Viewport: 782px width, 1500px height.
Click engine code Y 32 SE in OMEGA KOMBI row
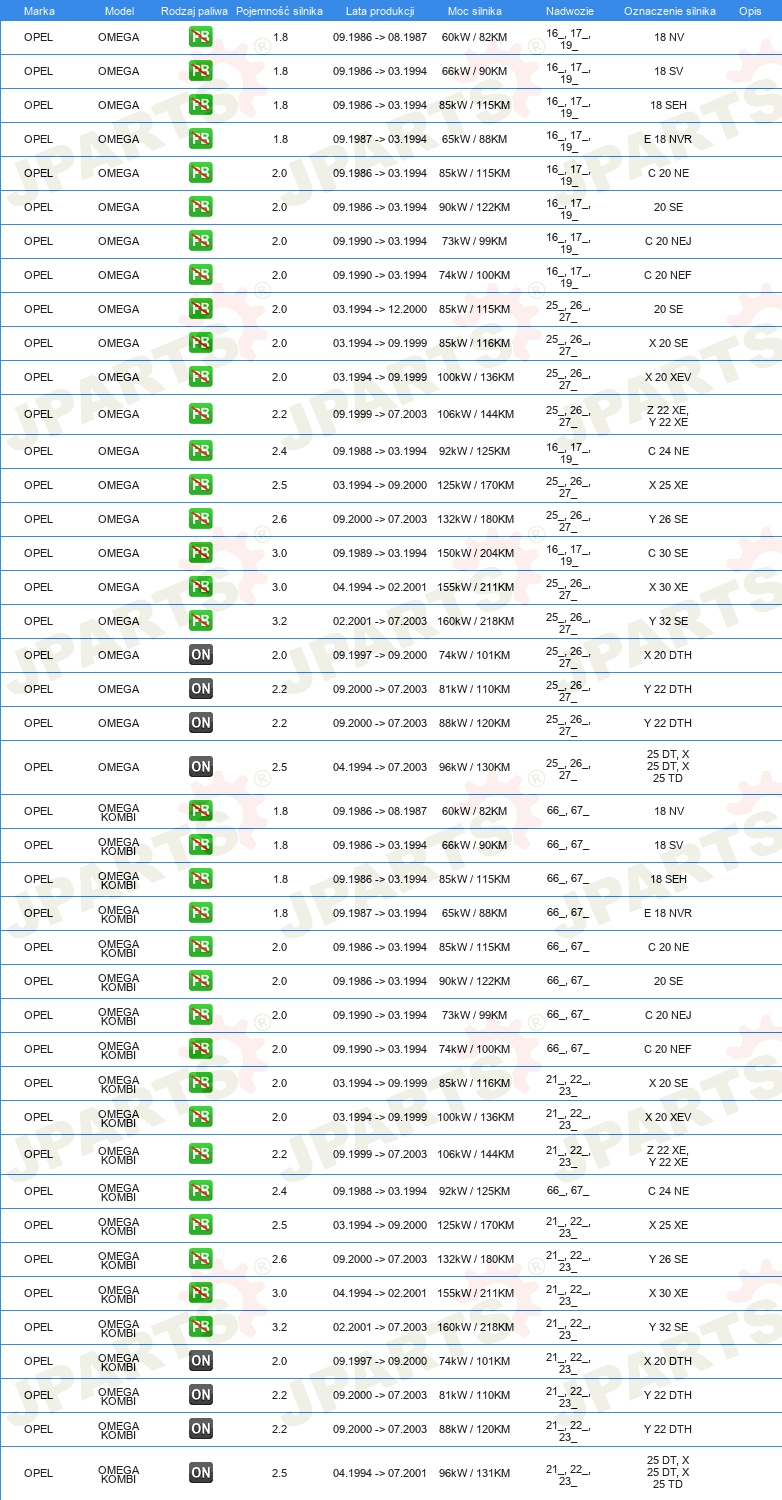669,1328
